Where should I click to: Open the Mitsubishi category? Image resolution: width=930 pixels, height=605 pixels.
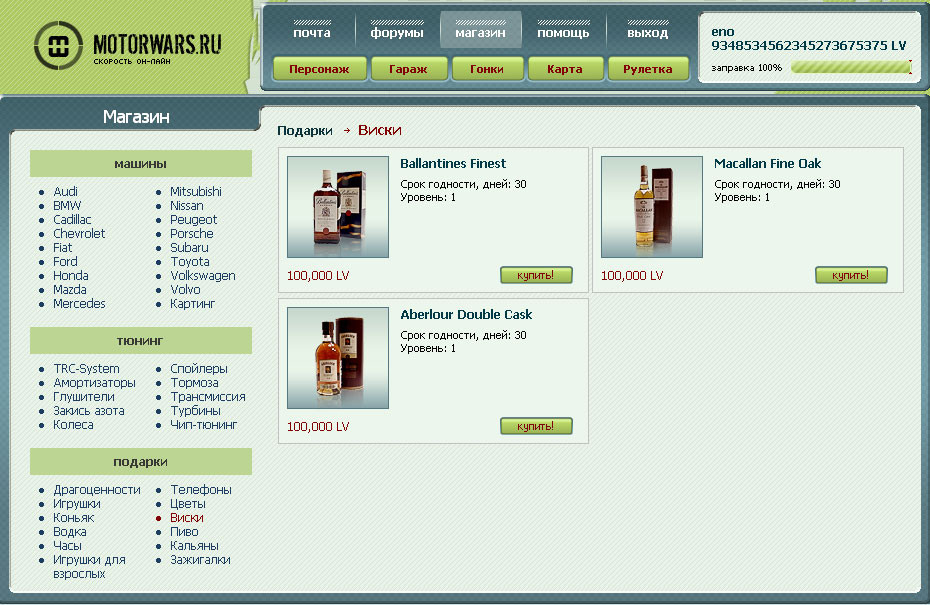[x=196, y=192]
